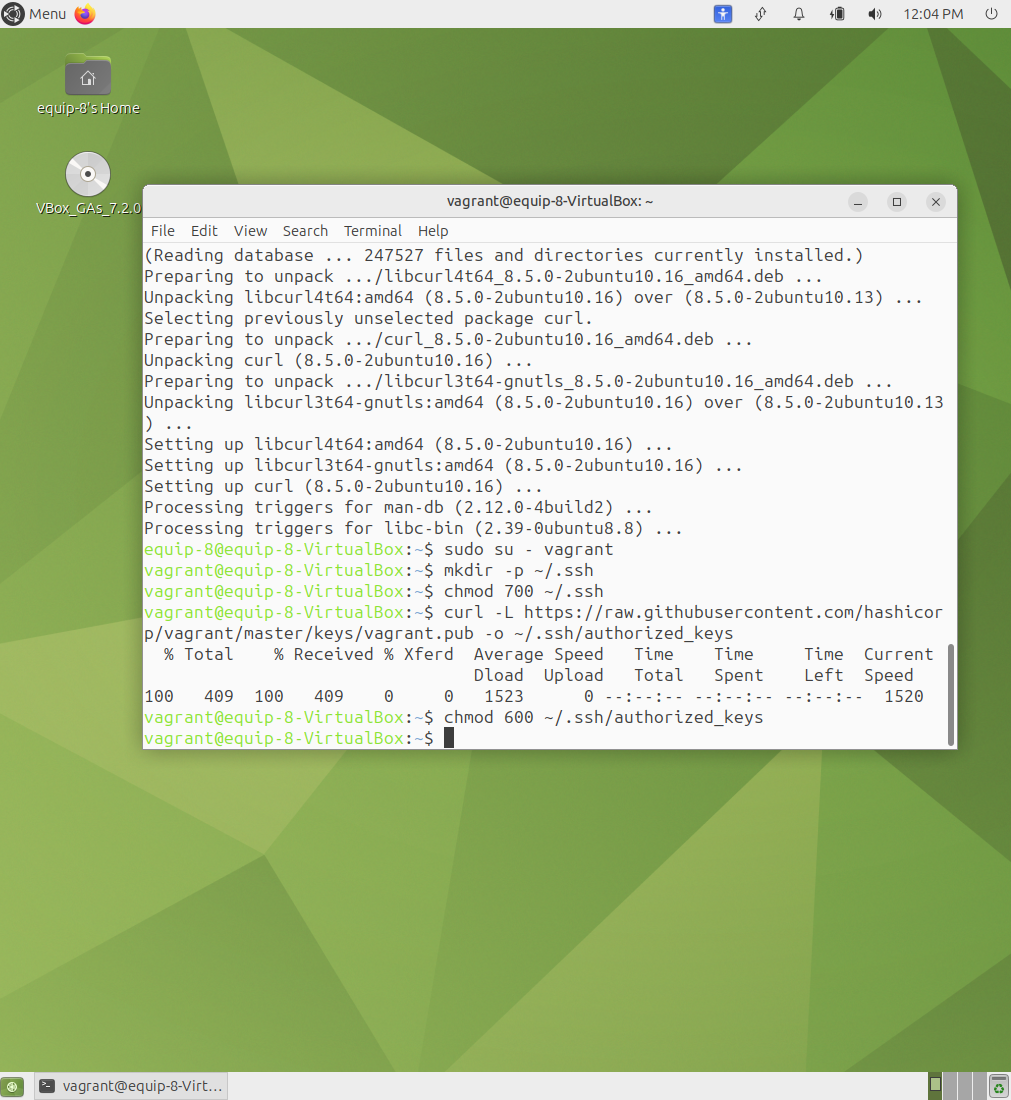Click the '1520' current speed value
Screen dimensions: 1011x1100
click(904, 697)
